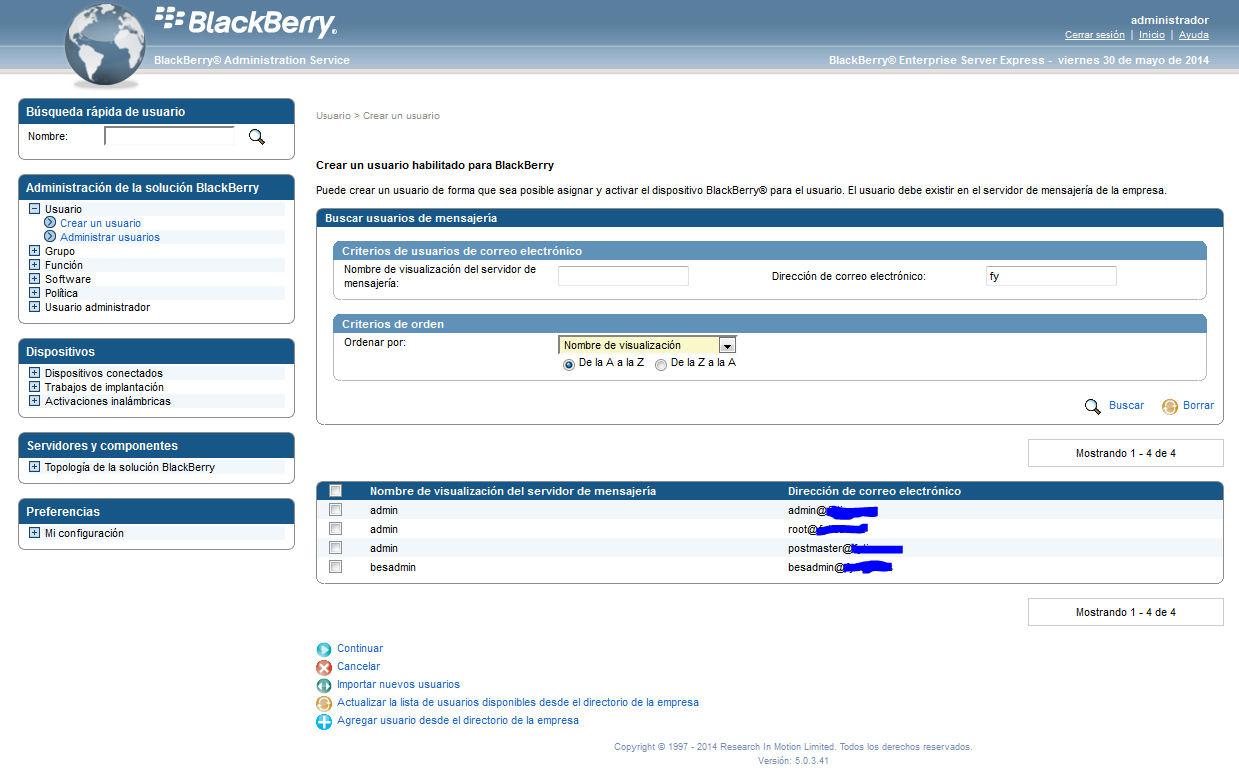Click the red Cancelar icon
The height and width of the screenshot is (775, 1239).
(324, 667)
